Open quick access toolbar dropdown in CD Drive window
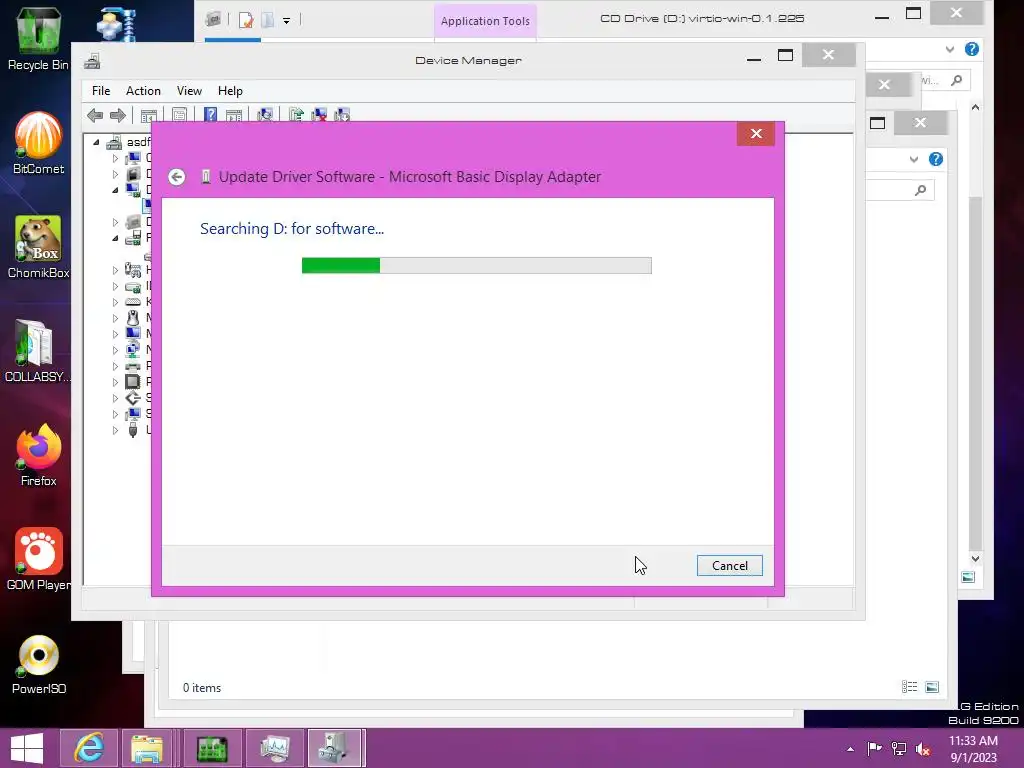This screenshot has width=1024, height=768. [286, 21]
